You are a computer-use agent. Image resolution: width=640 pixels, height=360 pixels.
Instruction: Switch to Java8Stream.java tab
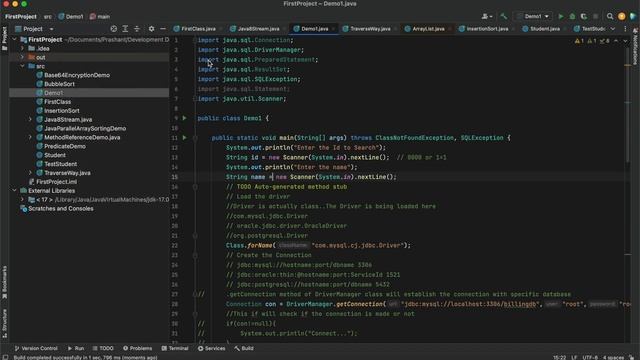point(258,29)
